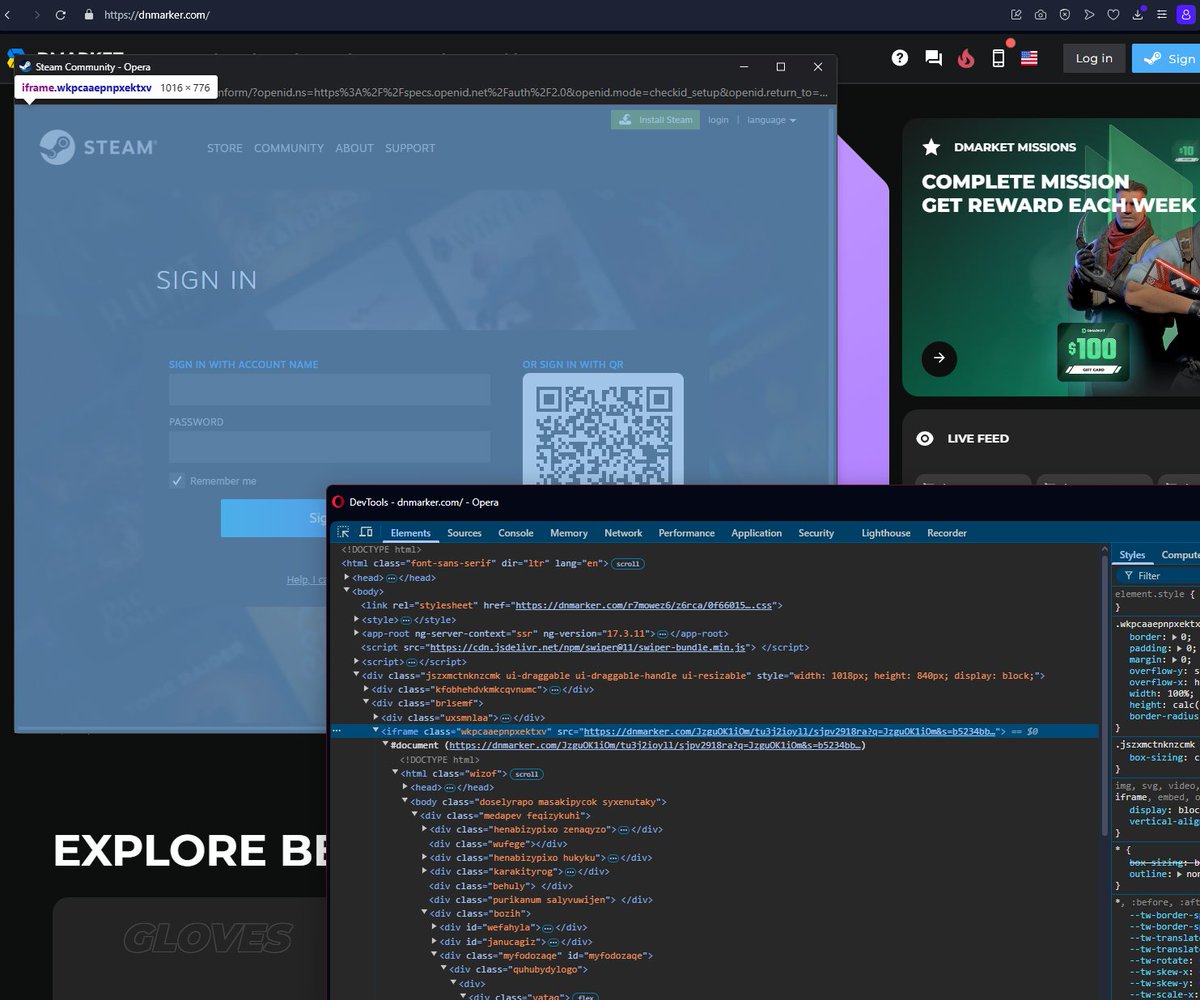Open the browser downloads icon
Viewport: 1200px width, 1000px height.
point(1138,14)
